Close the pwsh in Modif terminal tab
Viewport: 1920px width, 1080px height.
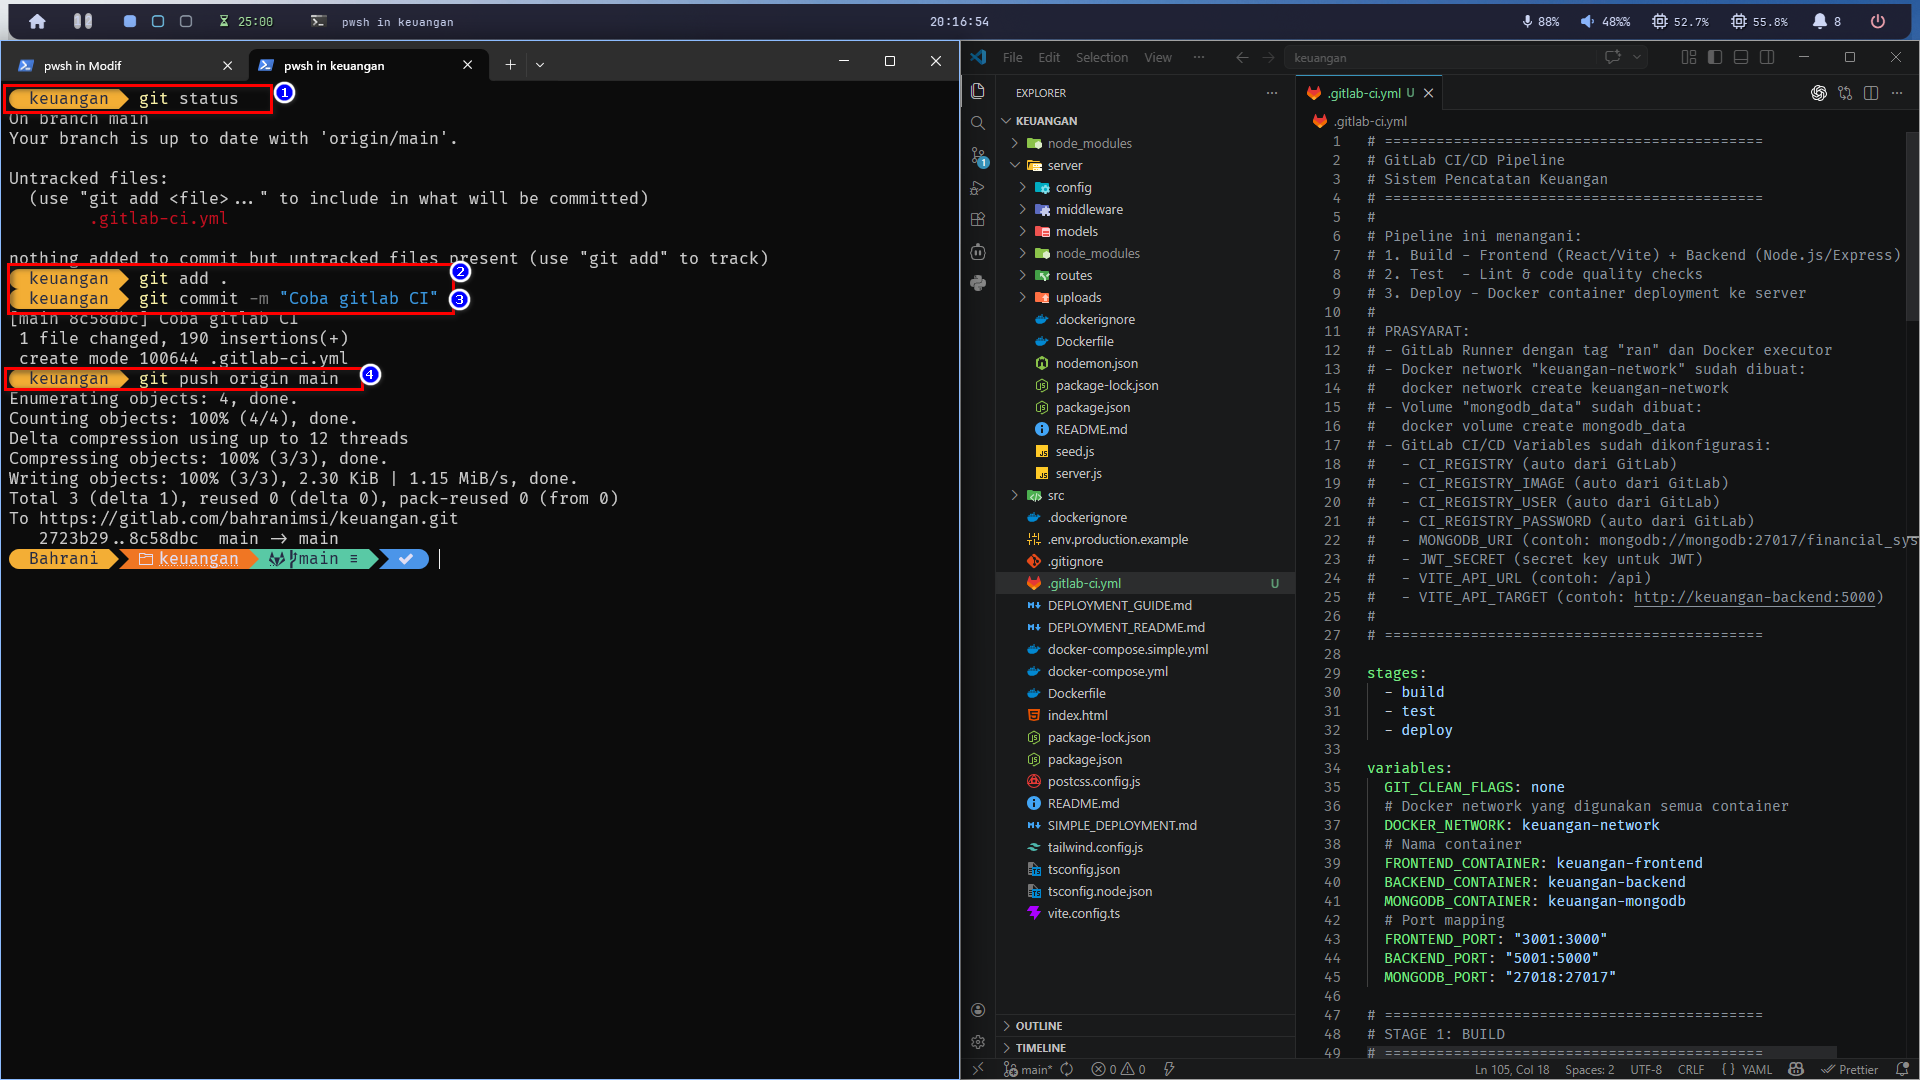pyautogui.click(x=227, y=65)
